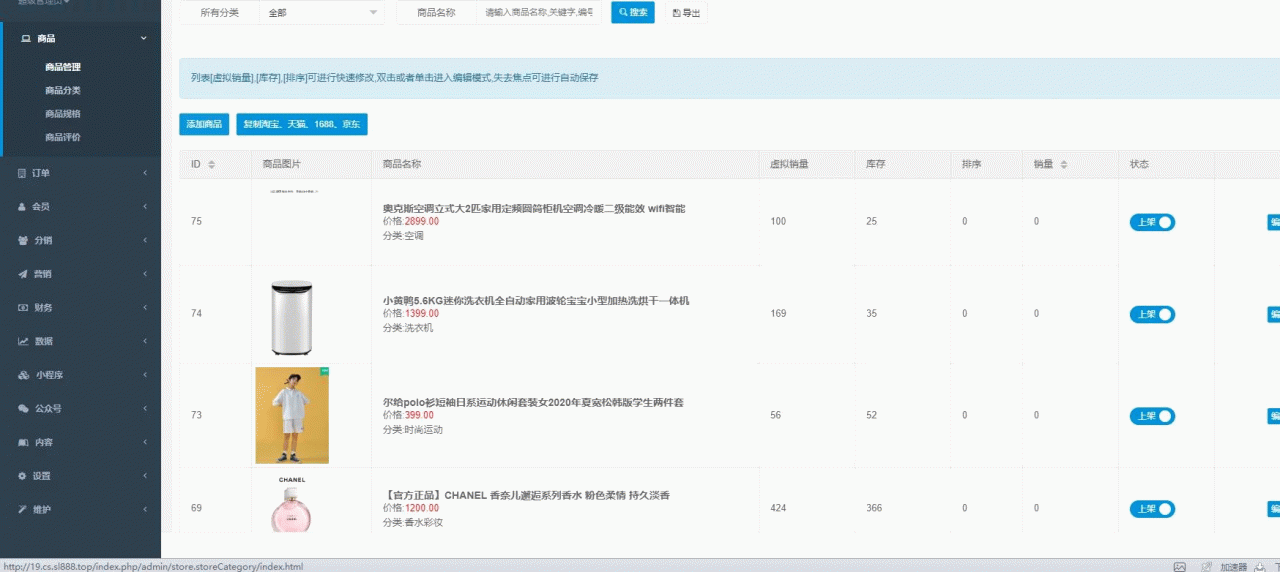The height and width of the screenshot is (572, 1280).
Task: Click the 设置 (Settings) gear icon
Action: tap(22, 476)
